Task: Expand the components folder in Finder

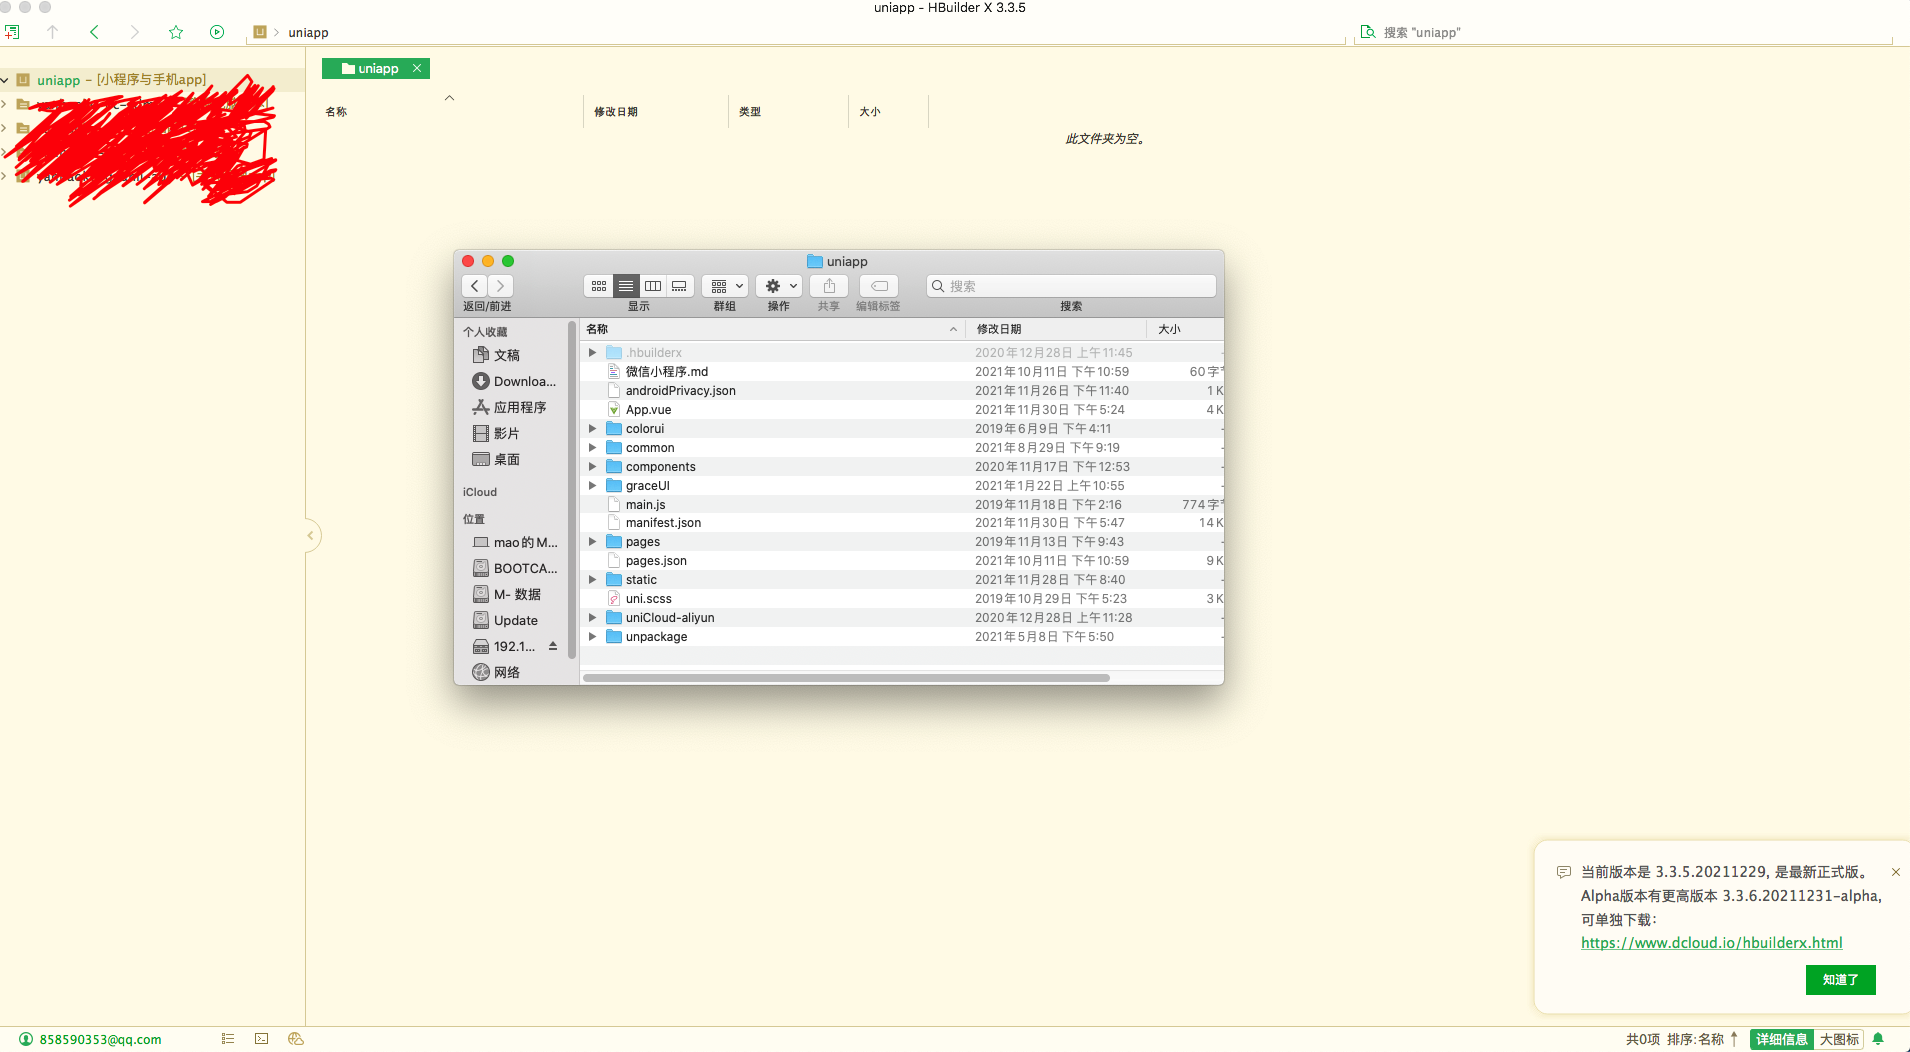Action: (x=592, y=467)
